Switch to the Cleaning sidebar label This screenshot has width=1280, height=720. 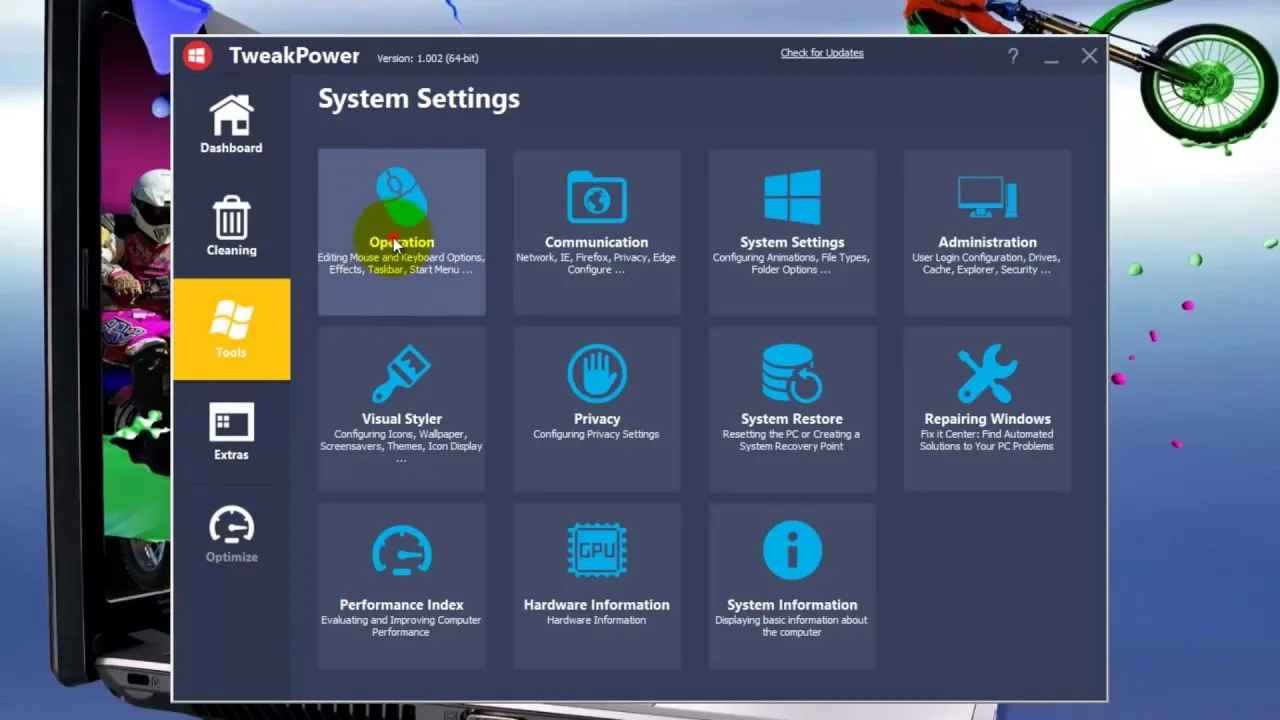[x=231, y=250]
